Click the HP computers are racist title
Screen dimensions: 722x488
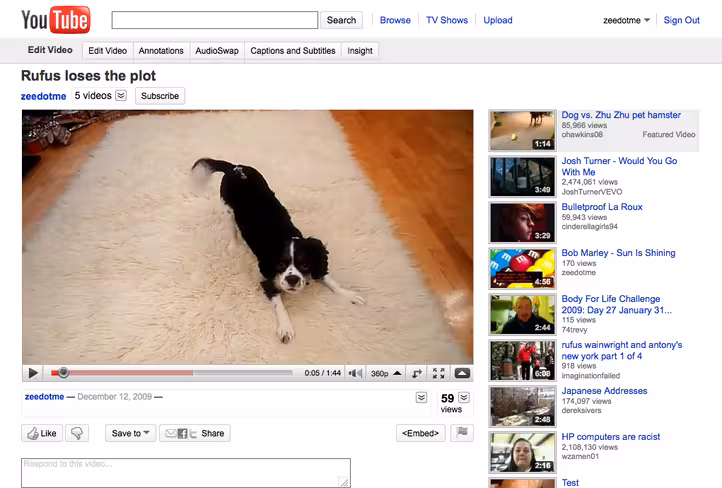(611, 437)
